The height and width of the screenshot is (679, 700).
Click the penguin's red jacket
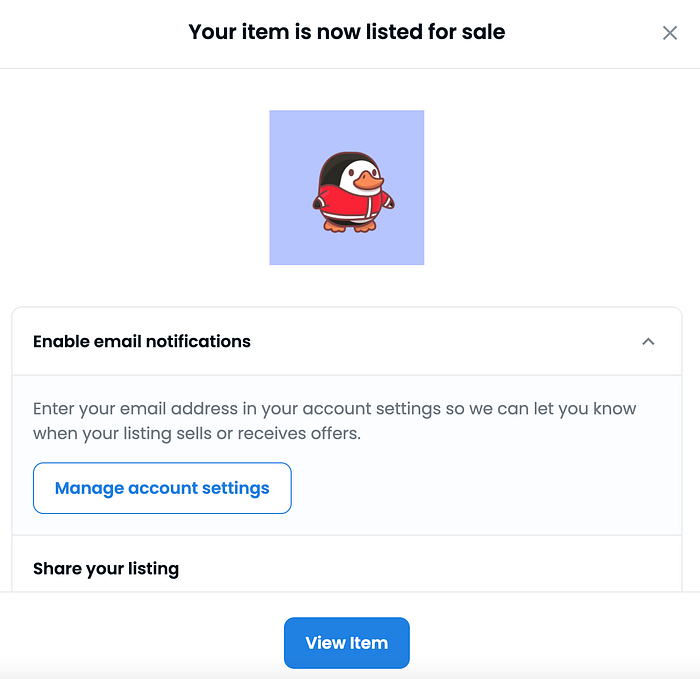tap(349, 204)
